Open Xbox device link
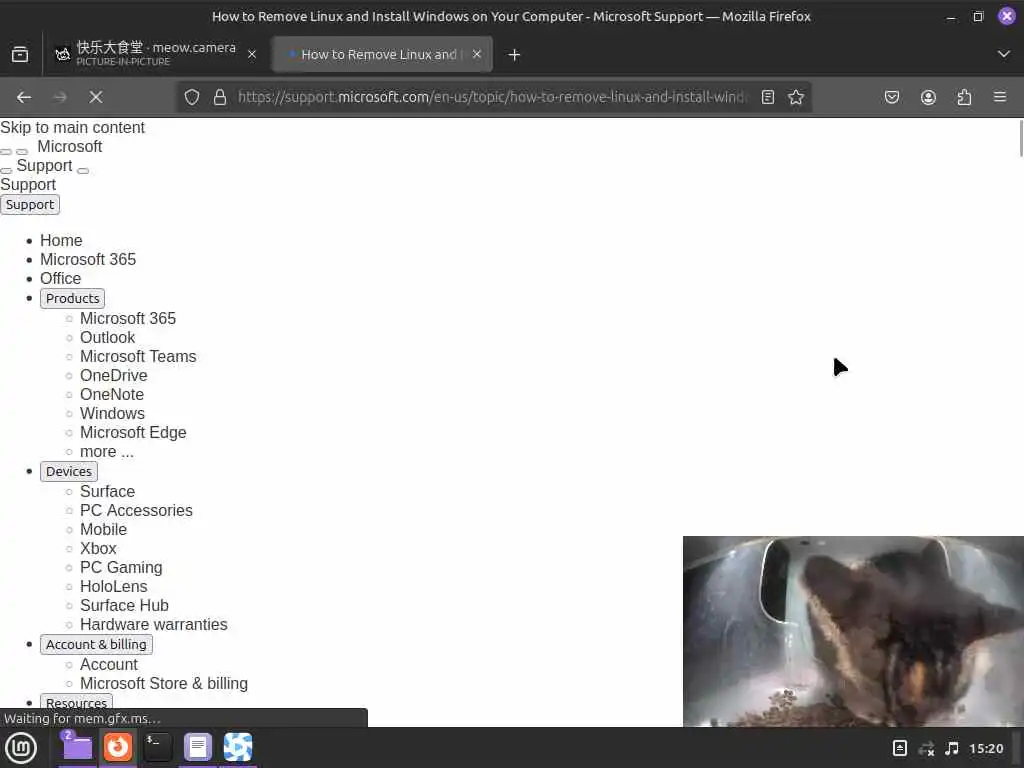 [99, 548]
